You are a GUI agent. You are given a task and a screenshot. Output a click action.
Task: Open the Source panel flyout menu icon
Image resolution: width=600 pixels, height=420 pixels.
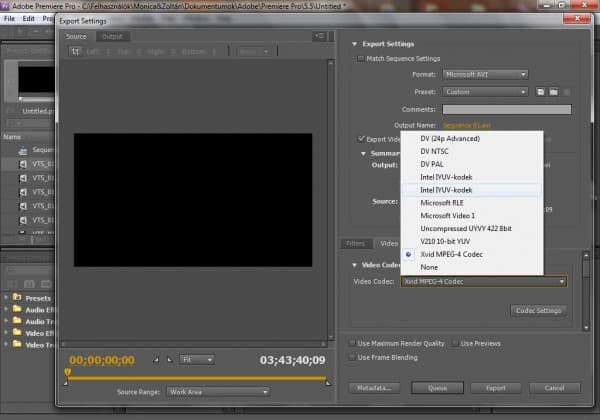318,37
